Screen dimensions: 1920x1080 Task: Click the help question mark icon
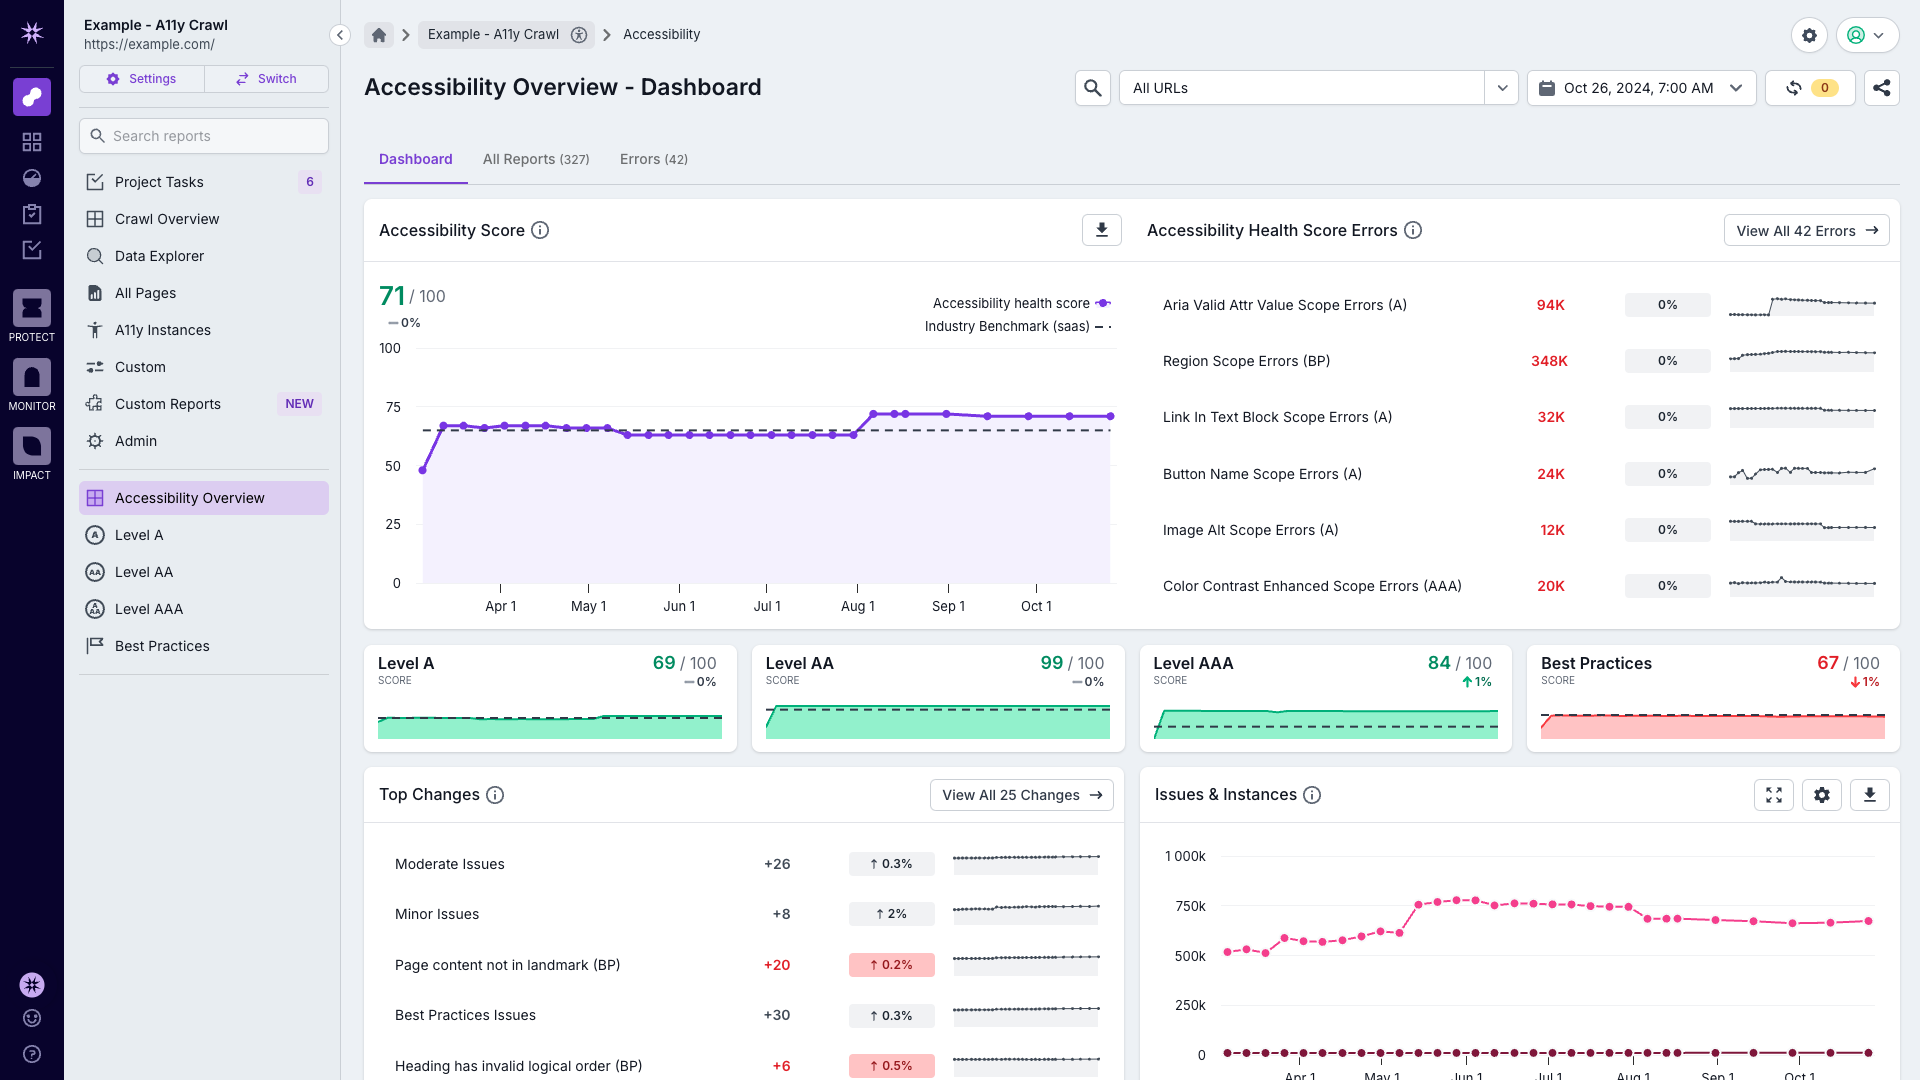pyautogui.click(x=32, y=1054)
